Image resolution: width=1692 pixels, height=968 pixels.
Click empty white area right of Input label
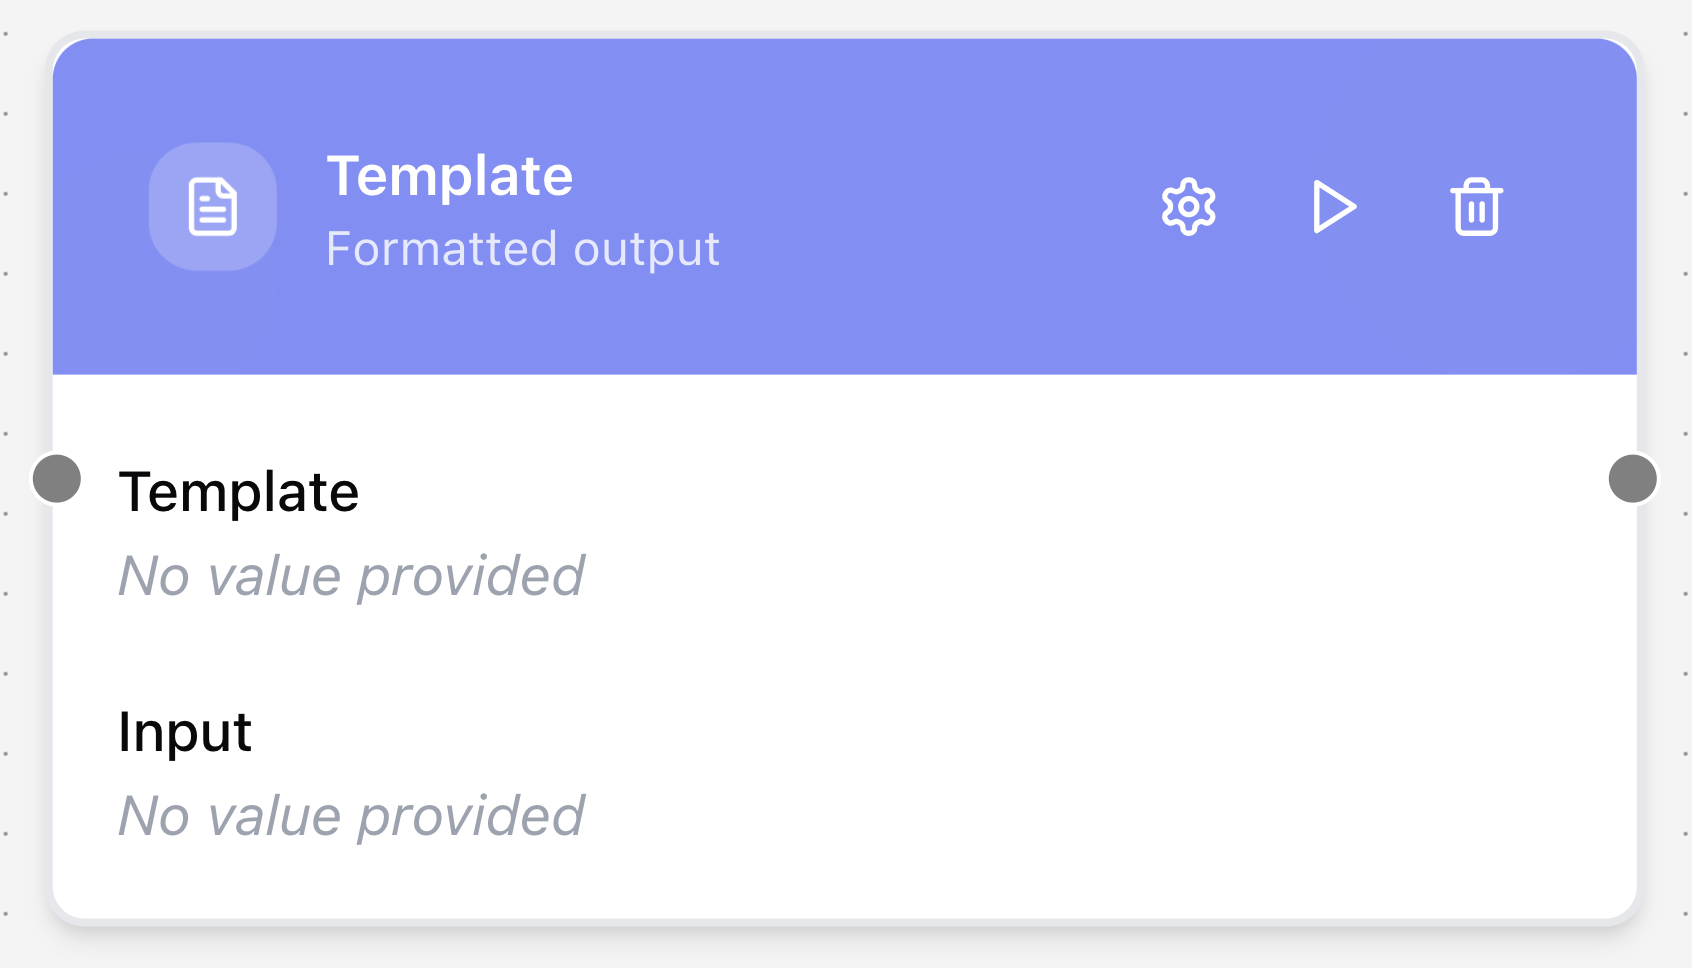click(900, 732)
